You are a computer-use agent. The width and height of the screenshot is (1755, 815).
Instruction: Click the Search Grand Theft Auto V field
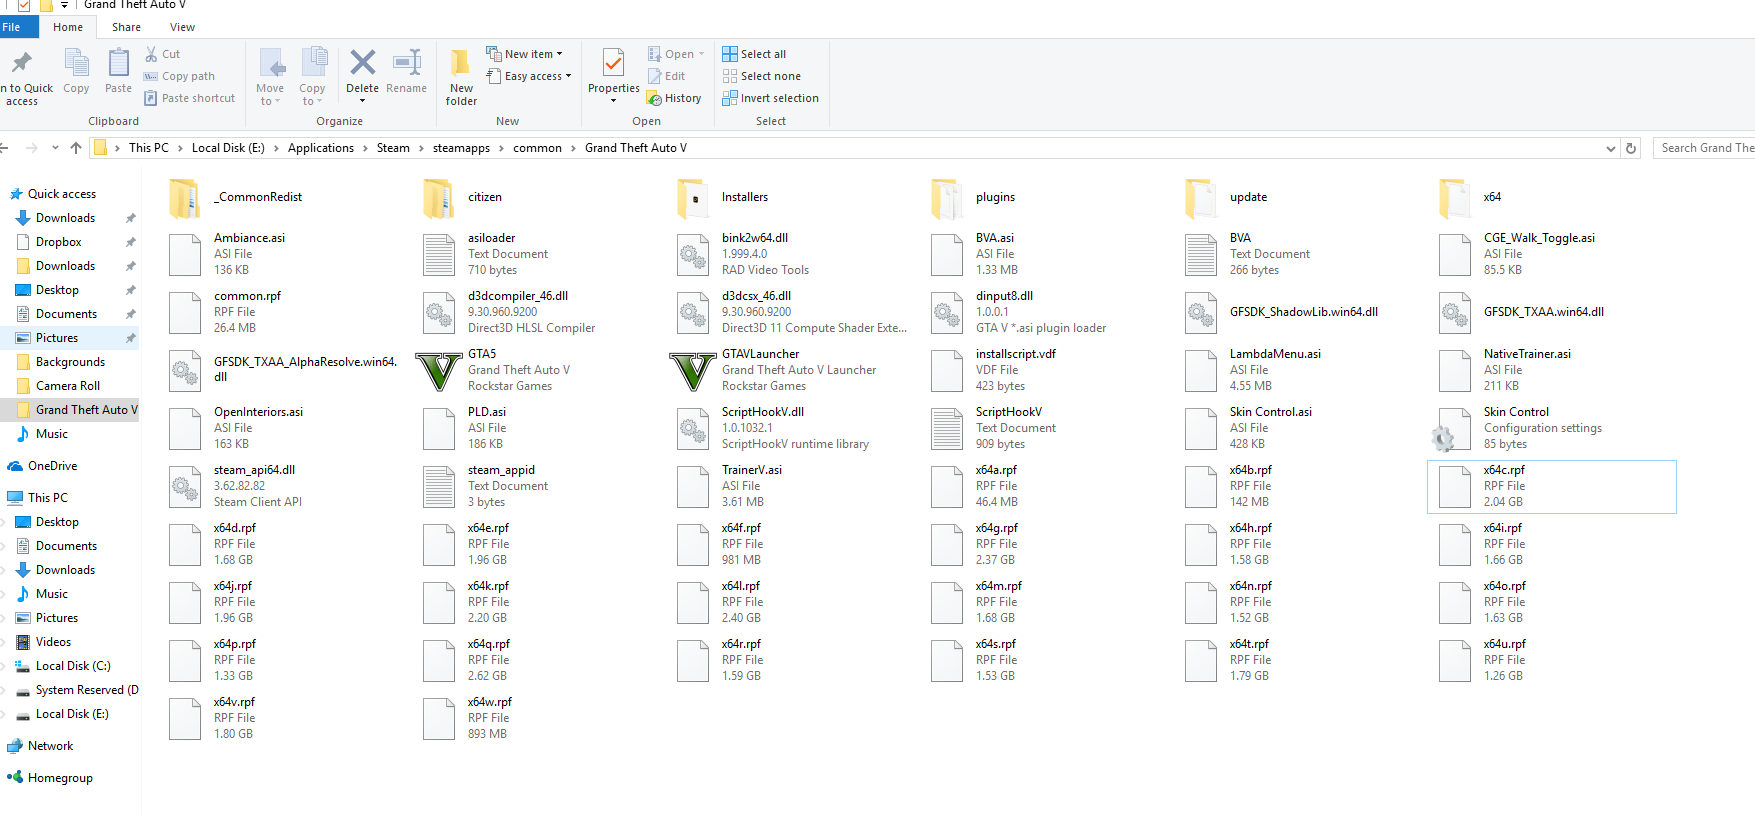pos(1704,148)
